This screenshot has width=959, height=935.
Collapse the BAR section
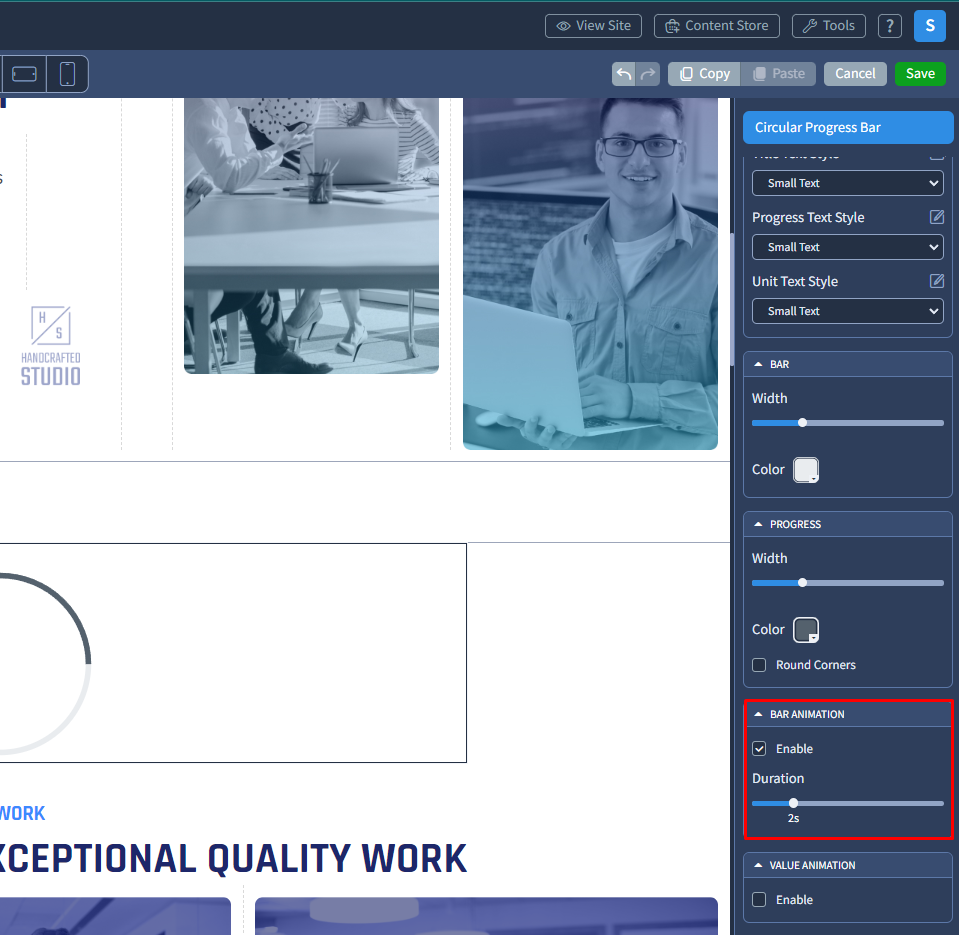click(847, 364)
